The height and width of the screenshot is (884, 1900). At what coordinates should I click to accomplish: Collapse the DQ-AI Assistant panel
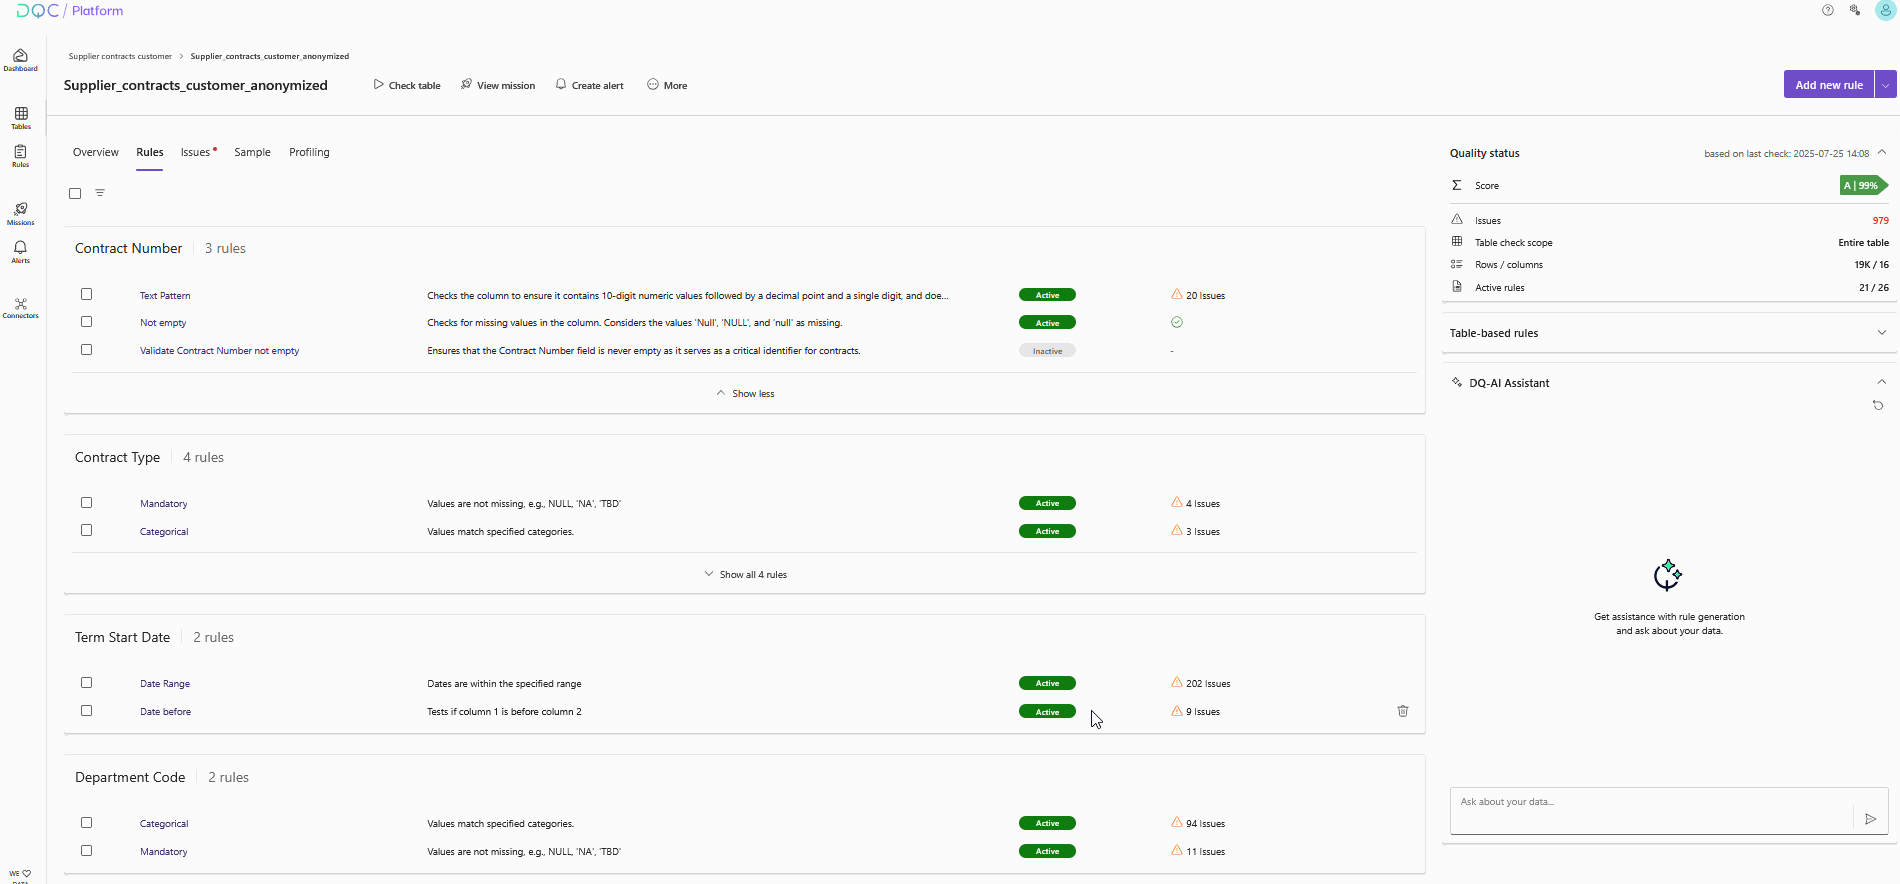pos(1882,382)
